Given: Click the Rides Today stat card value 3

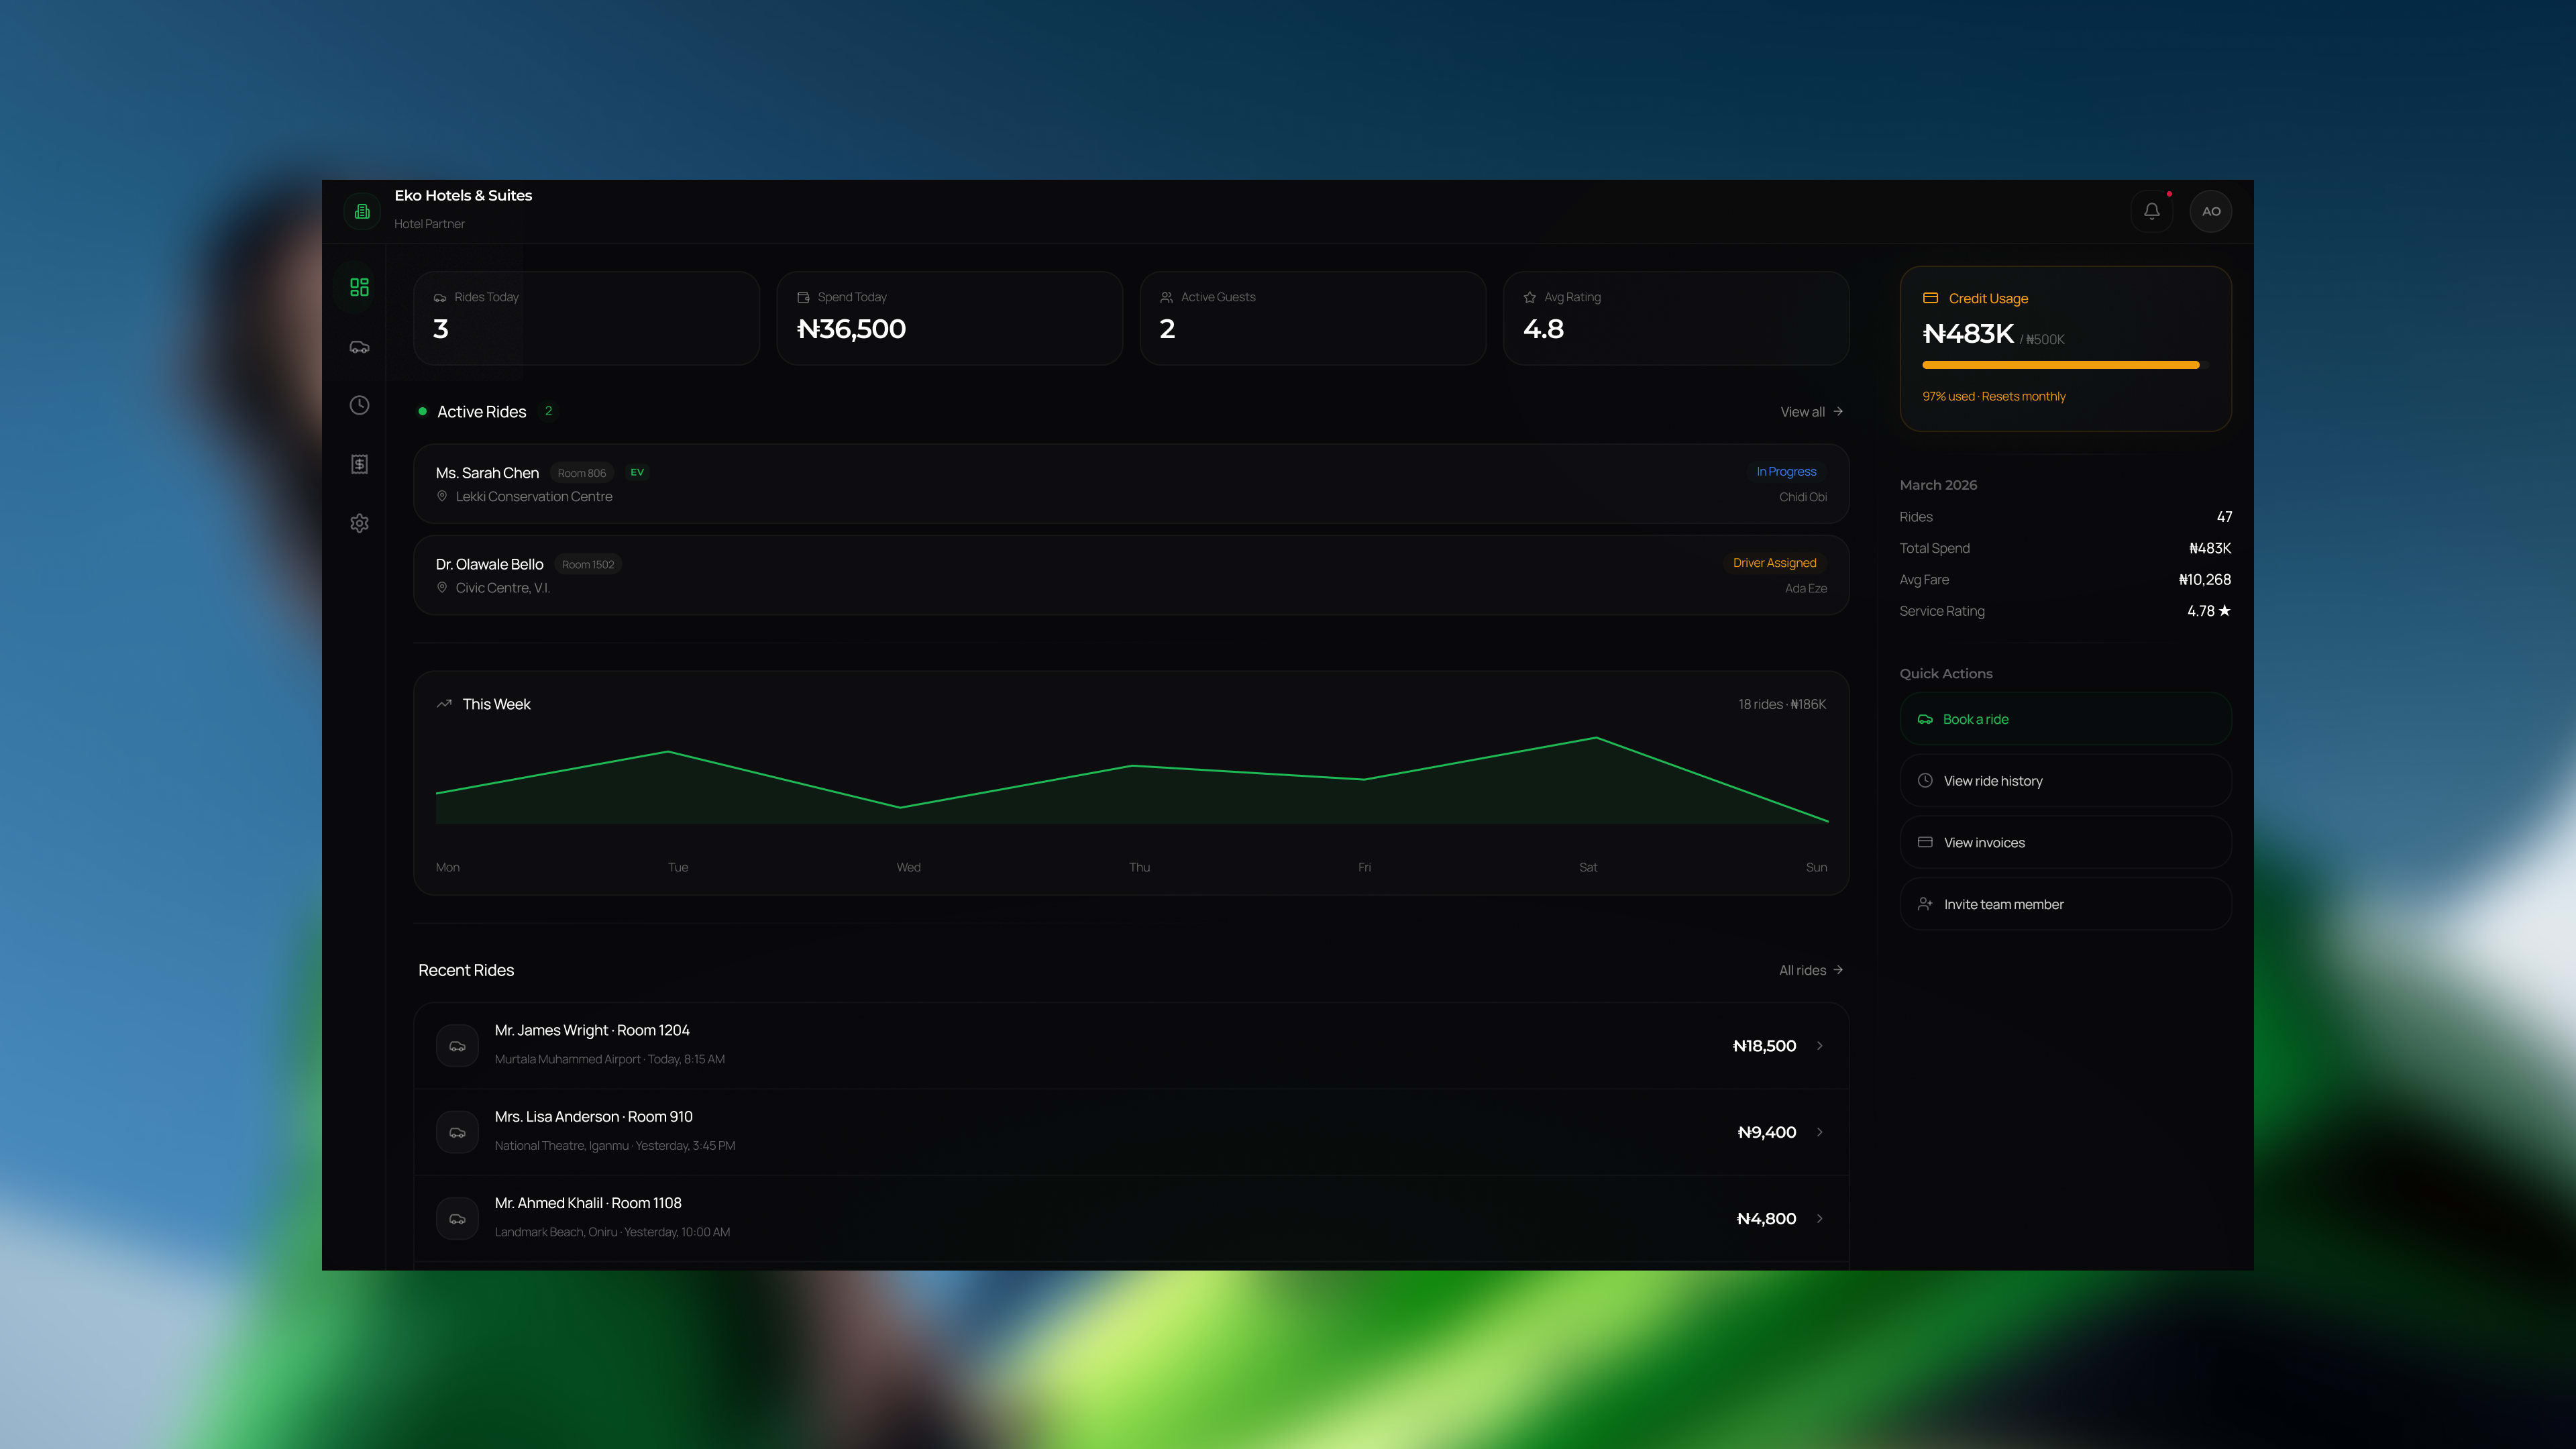Looking at the screenshot, I should (x=441, y=329).
